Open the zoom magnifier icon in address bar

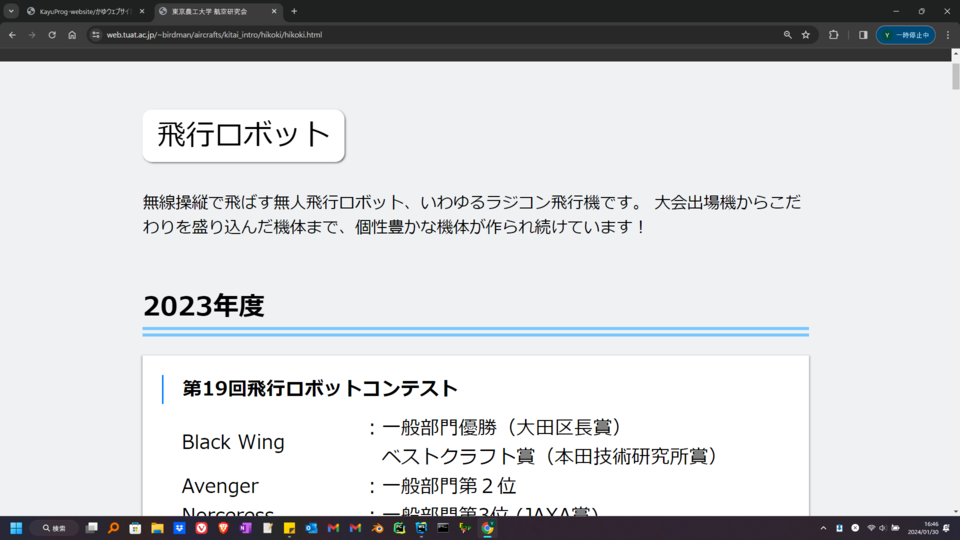point(788,35)
